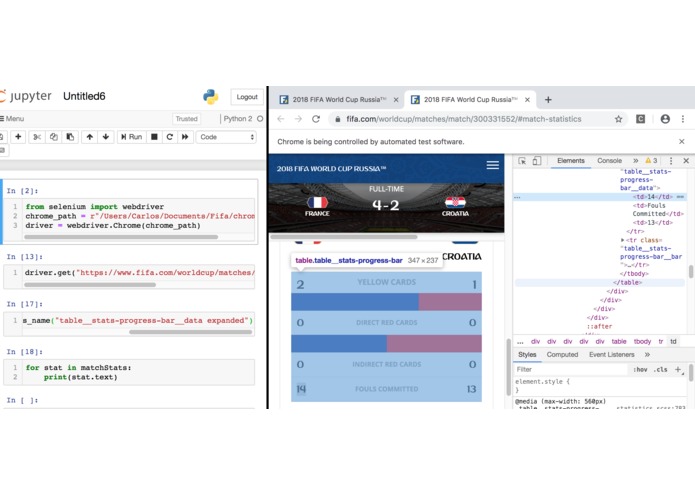
Task: Click the Jupyter insert cell below plus icon
Action: click(x=18, y=137)
